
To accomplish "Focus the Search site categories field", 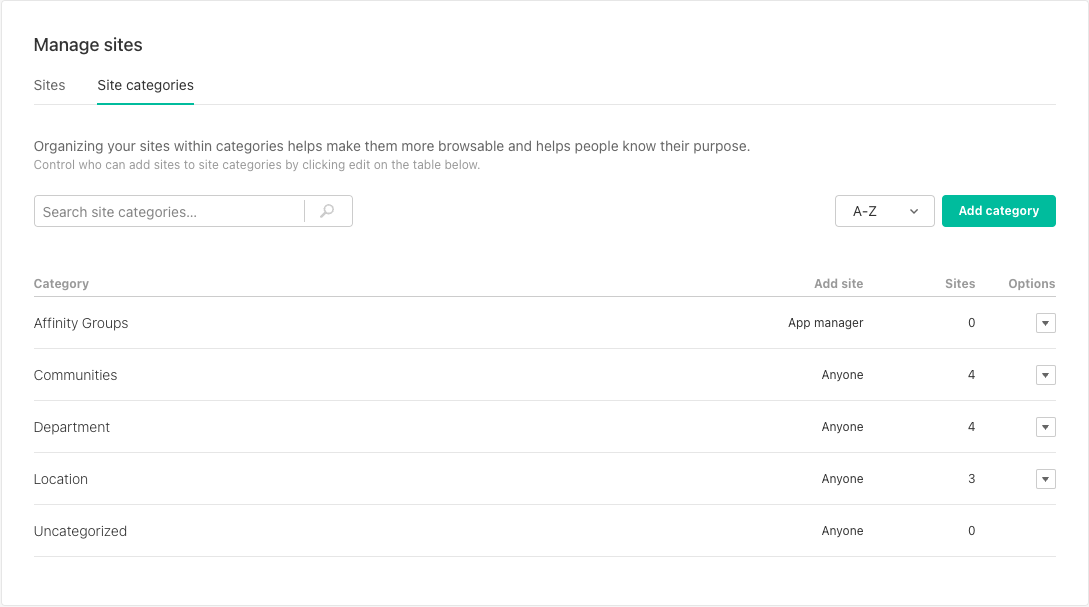I will 170,212.
